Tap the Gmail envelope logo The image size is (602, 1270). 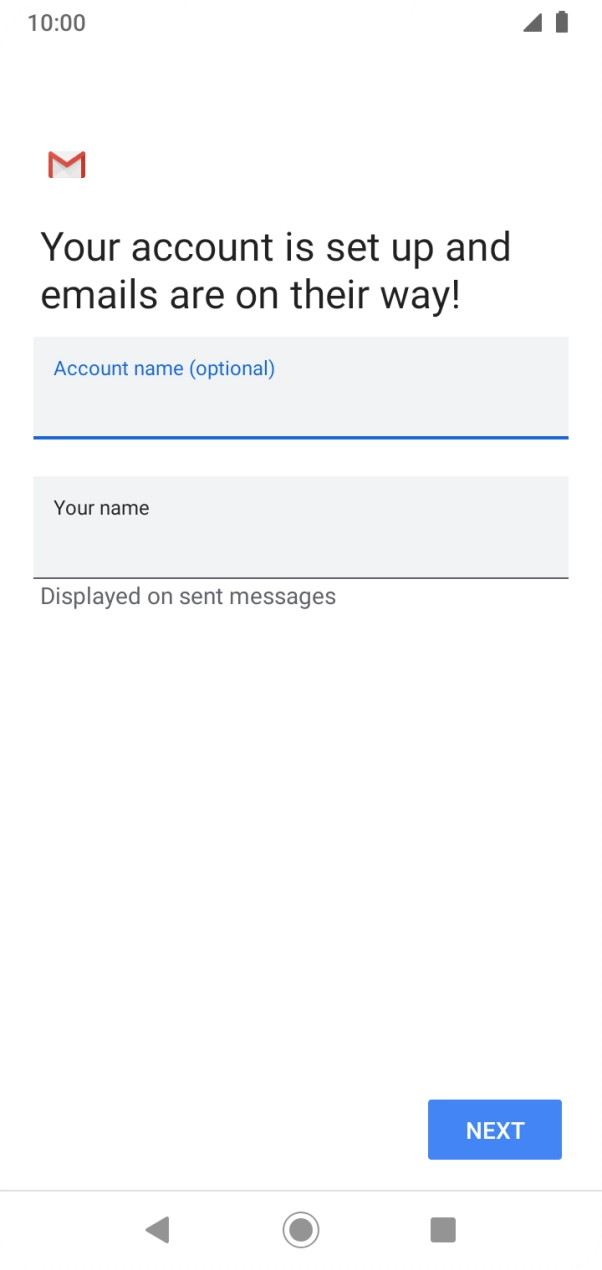67,165
